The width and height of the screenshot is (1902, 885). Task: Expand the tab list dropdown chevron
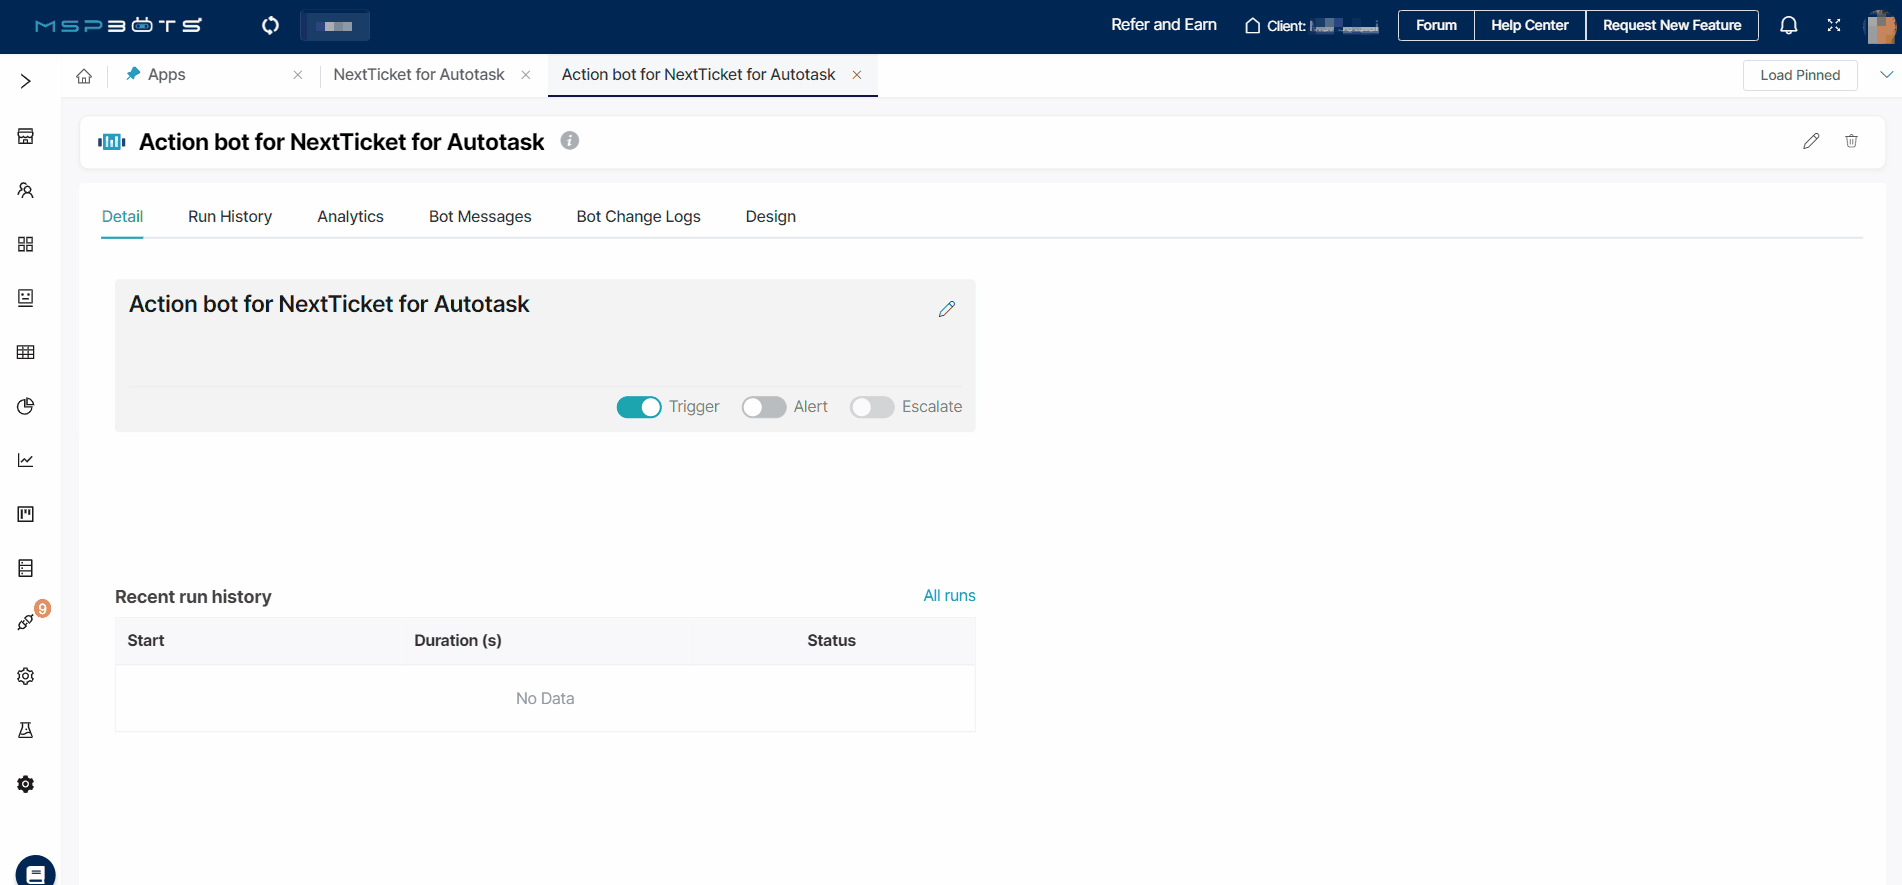pos(1886,75)
